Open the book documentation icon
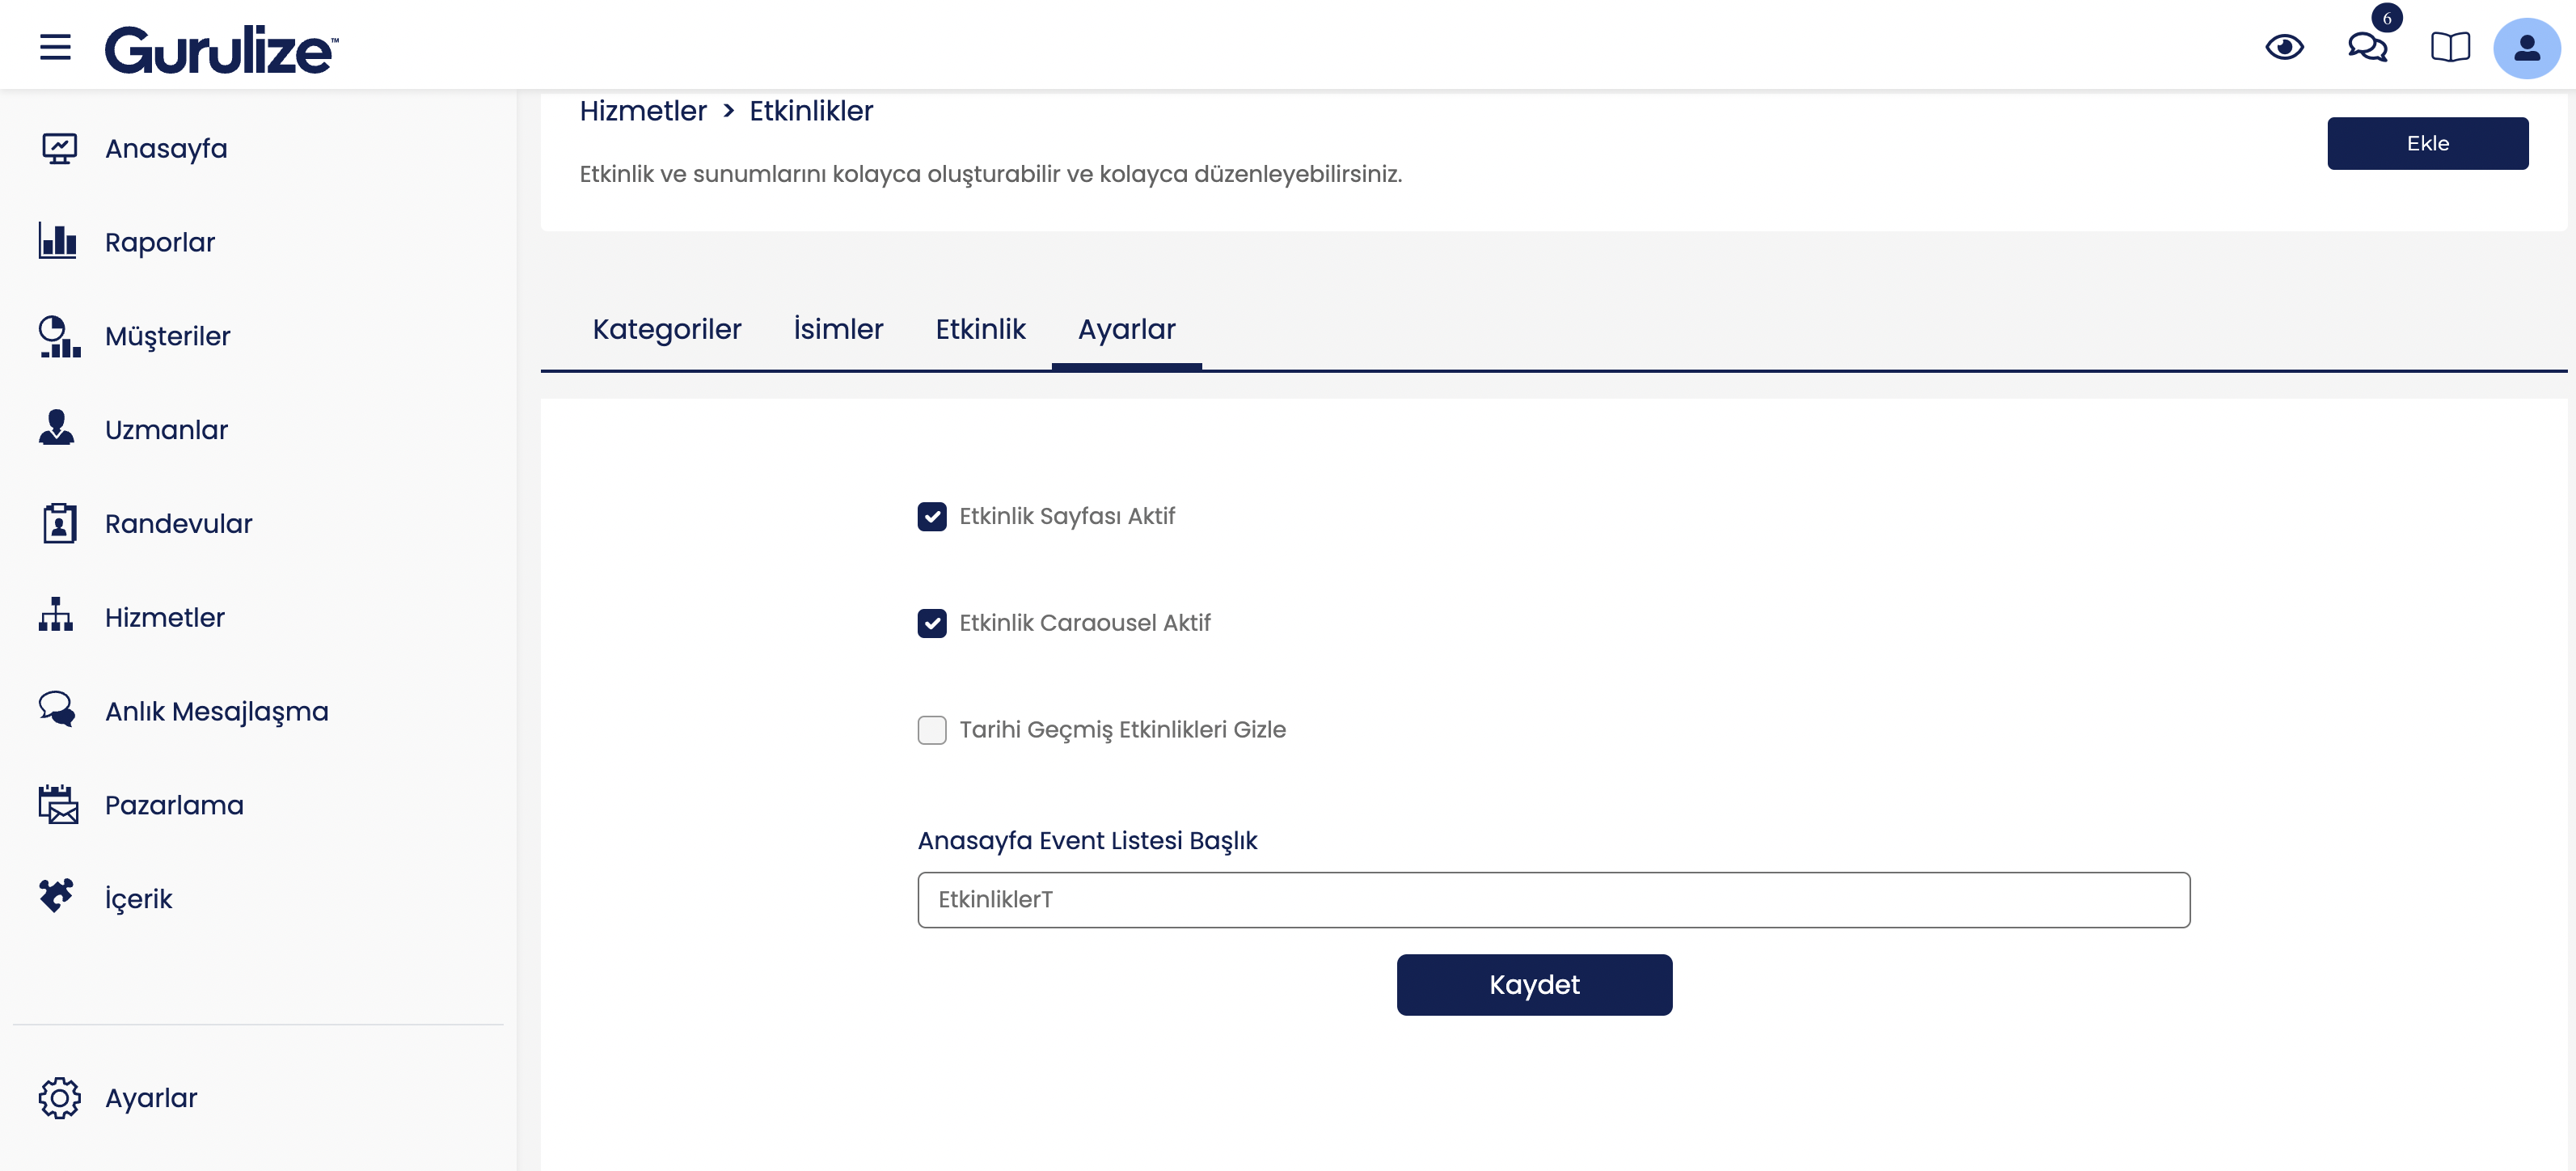Image resolution: width=2576 pixels, height=1171 pixels. (2450, 47)
